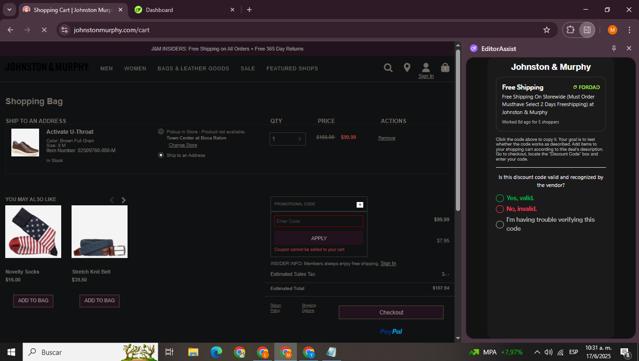
Task: Select the Ship to an Address radio option
Action: click(x=161, y=155)
